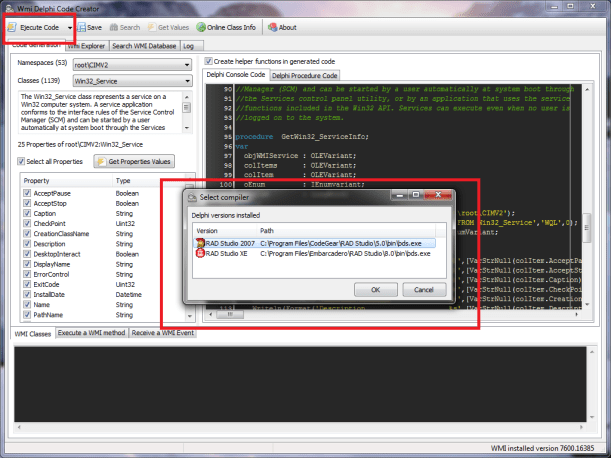Open the Classes Win32_Service dropdown
The width and height of the screenshot is (611, 458).
(187, 80)
